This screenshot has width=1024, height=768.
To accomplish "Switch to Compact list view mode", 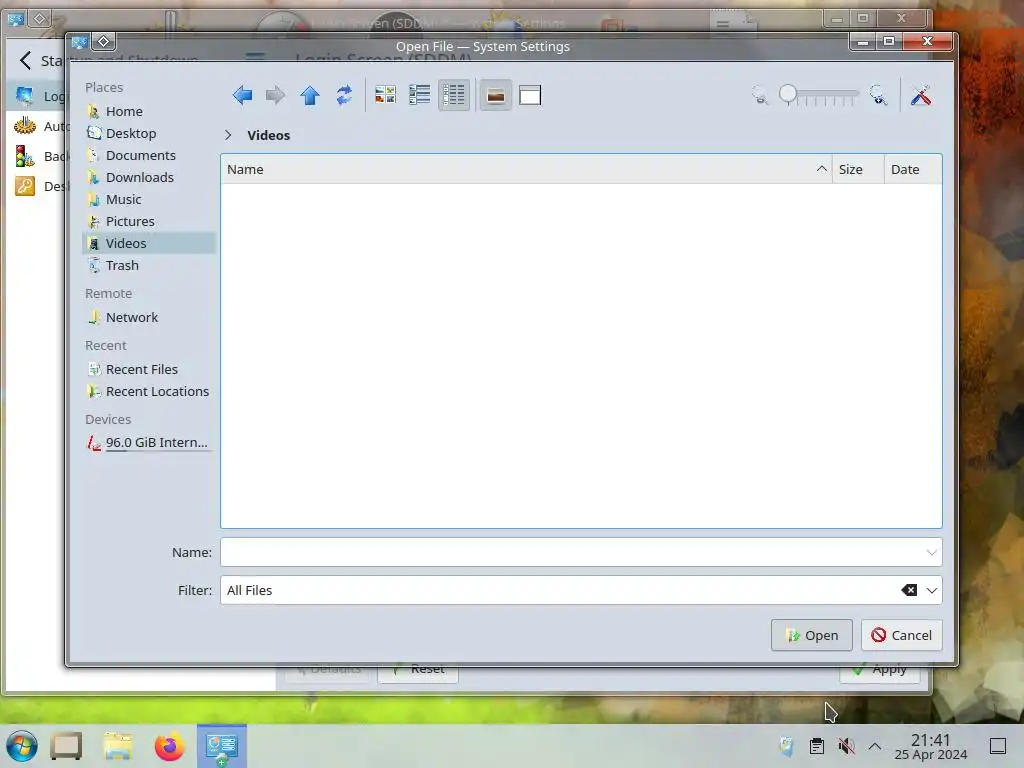I will [x=419, y=95].
